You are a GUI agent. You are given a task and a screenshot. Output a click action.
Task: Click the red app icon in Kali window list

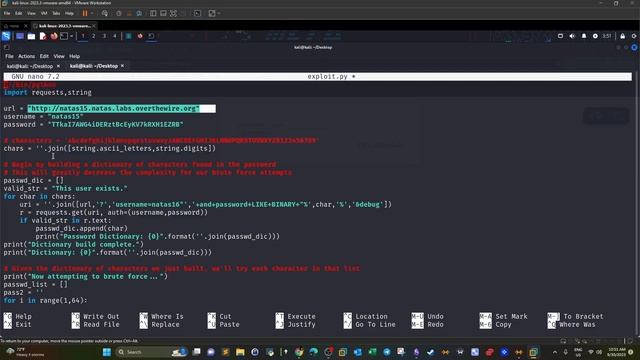[x=140, y=36]
